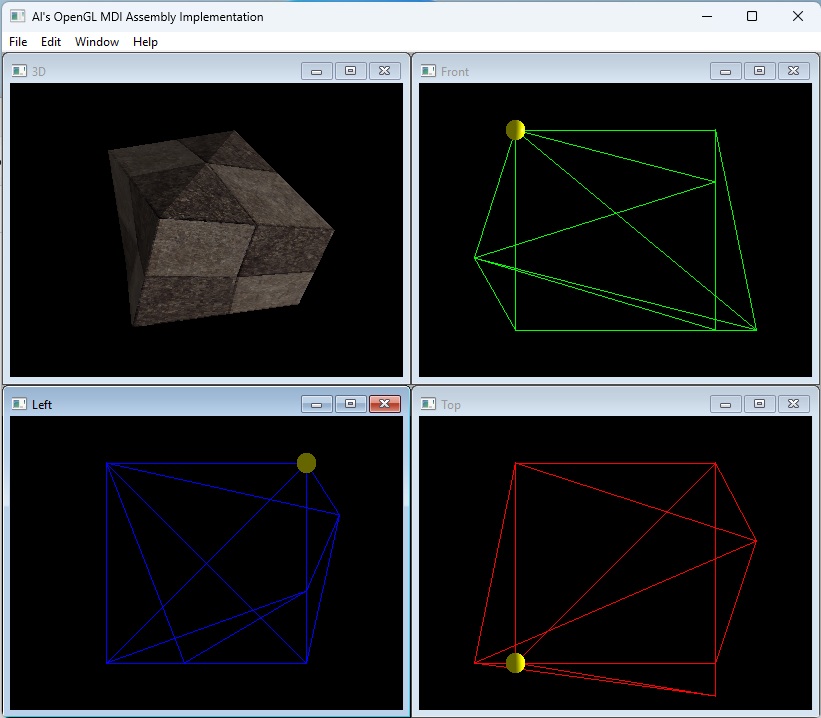
Task: Open the Help menu
Action: click(145, 42)
